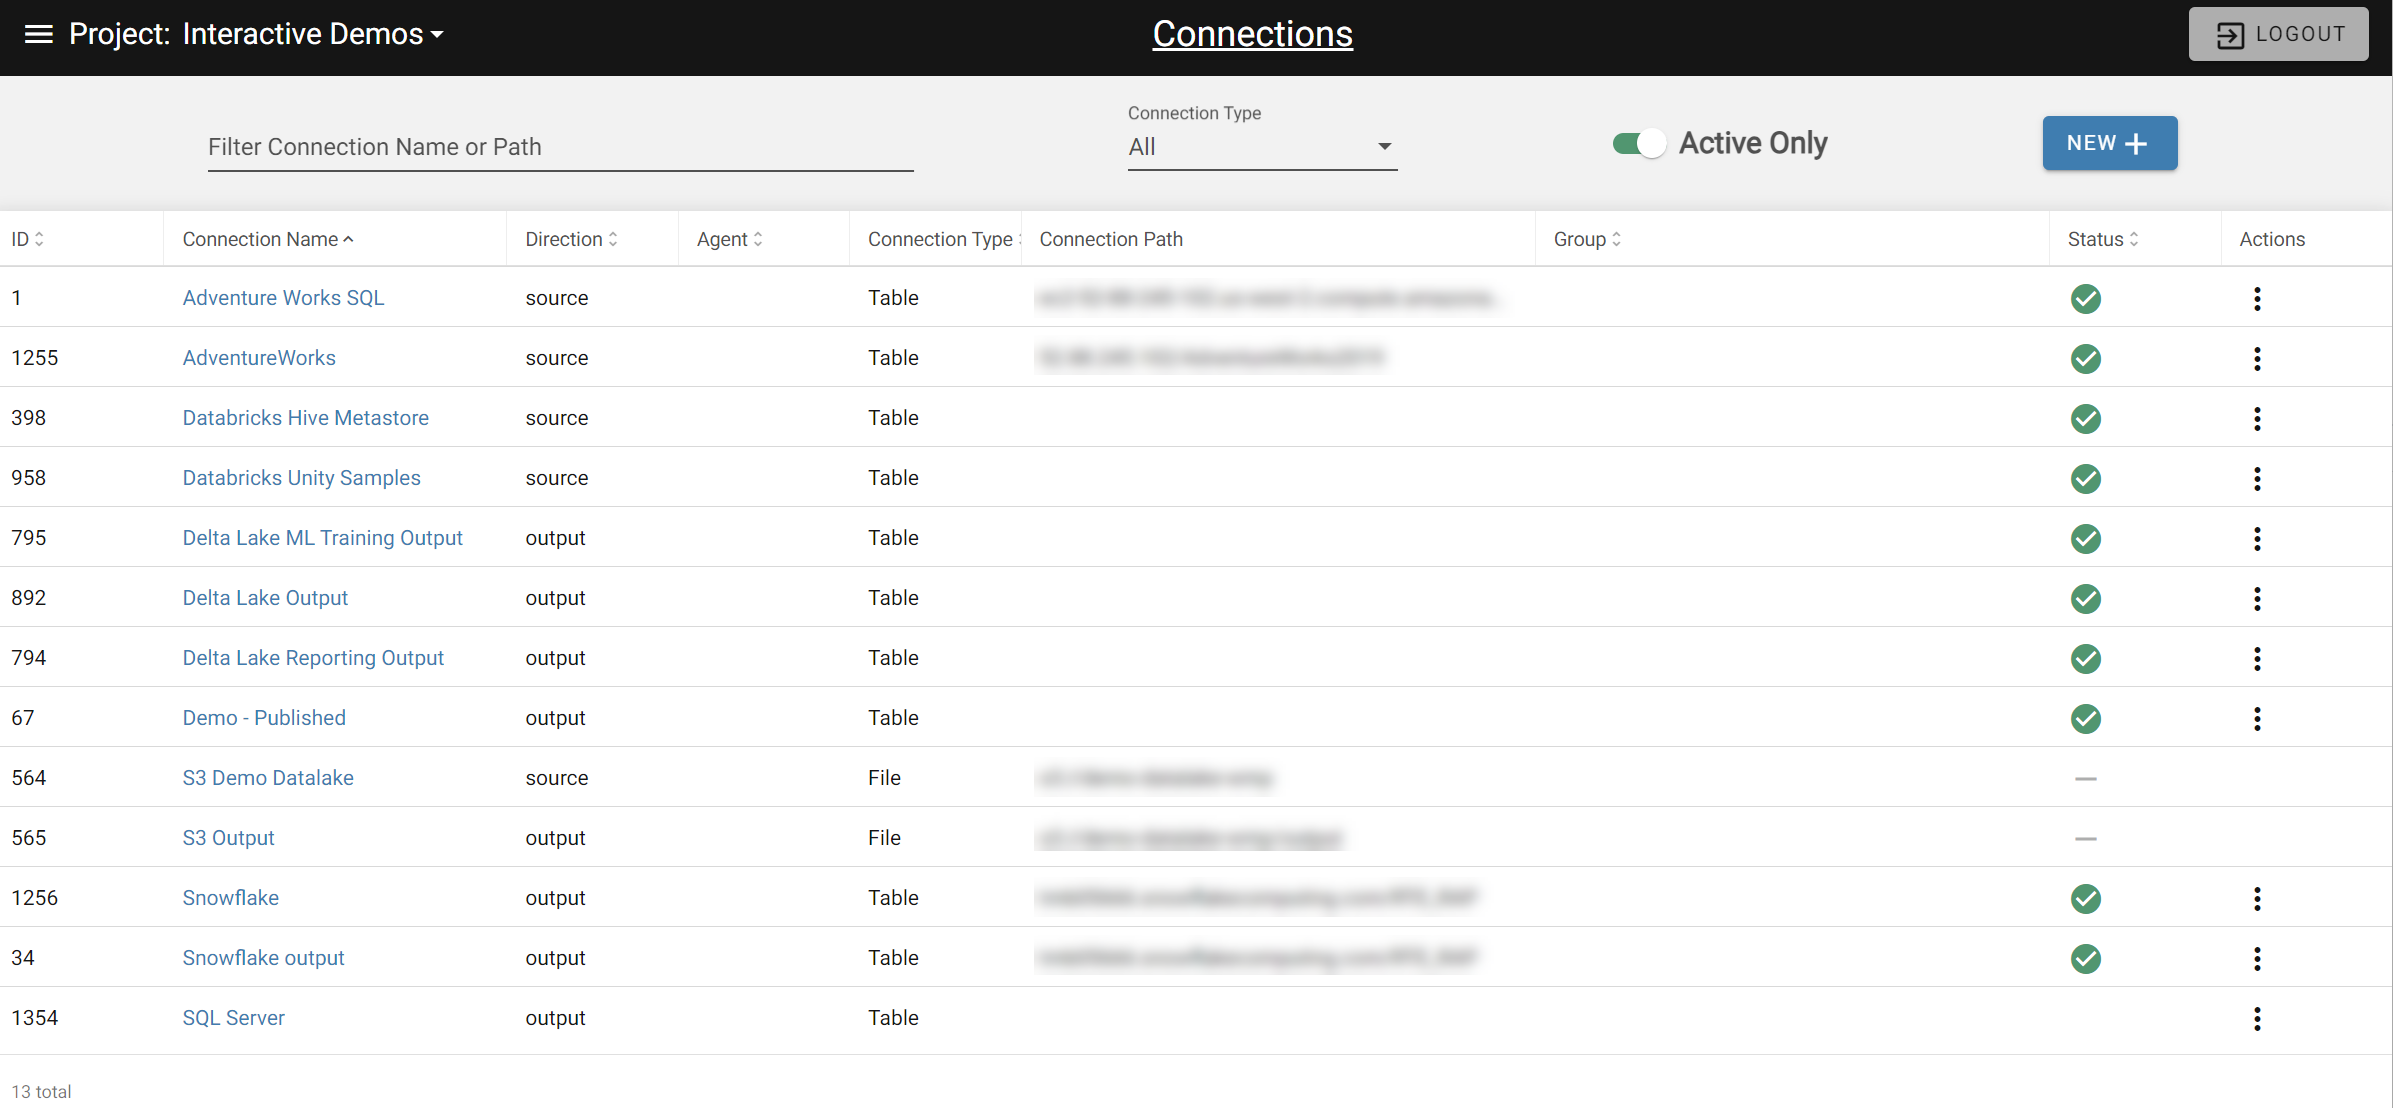This screenshot has height=1108, width=2393.
Task: Click the Snowflake row's three-dot actions icon
Action: tap(2257, 898)
